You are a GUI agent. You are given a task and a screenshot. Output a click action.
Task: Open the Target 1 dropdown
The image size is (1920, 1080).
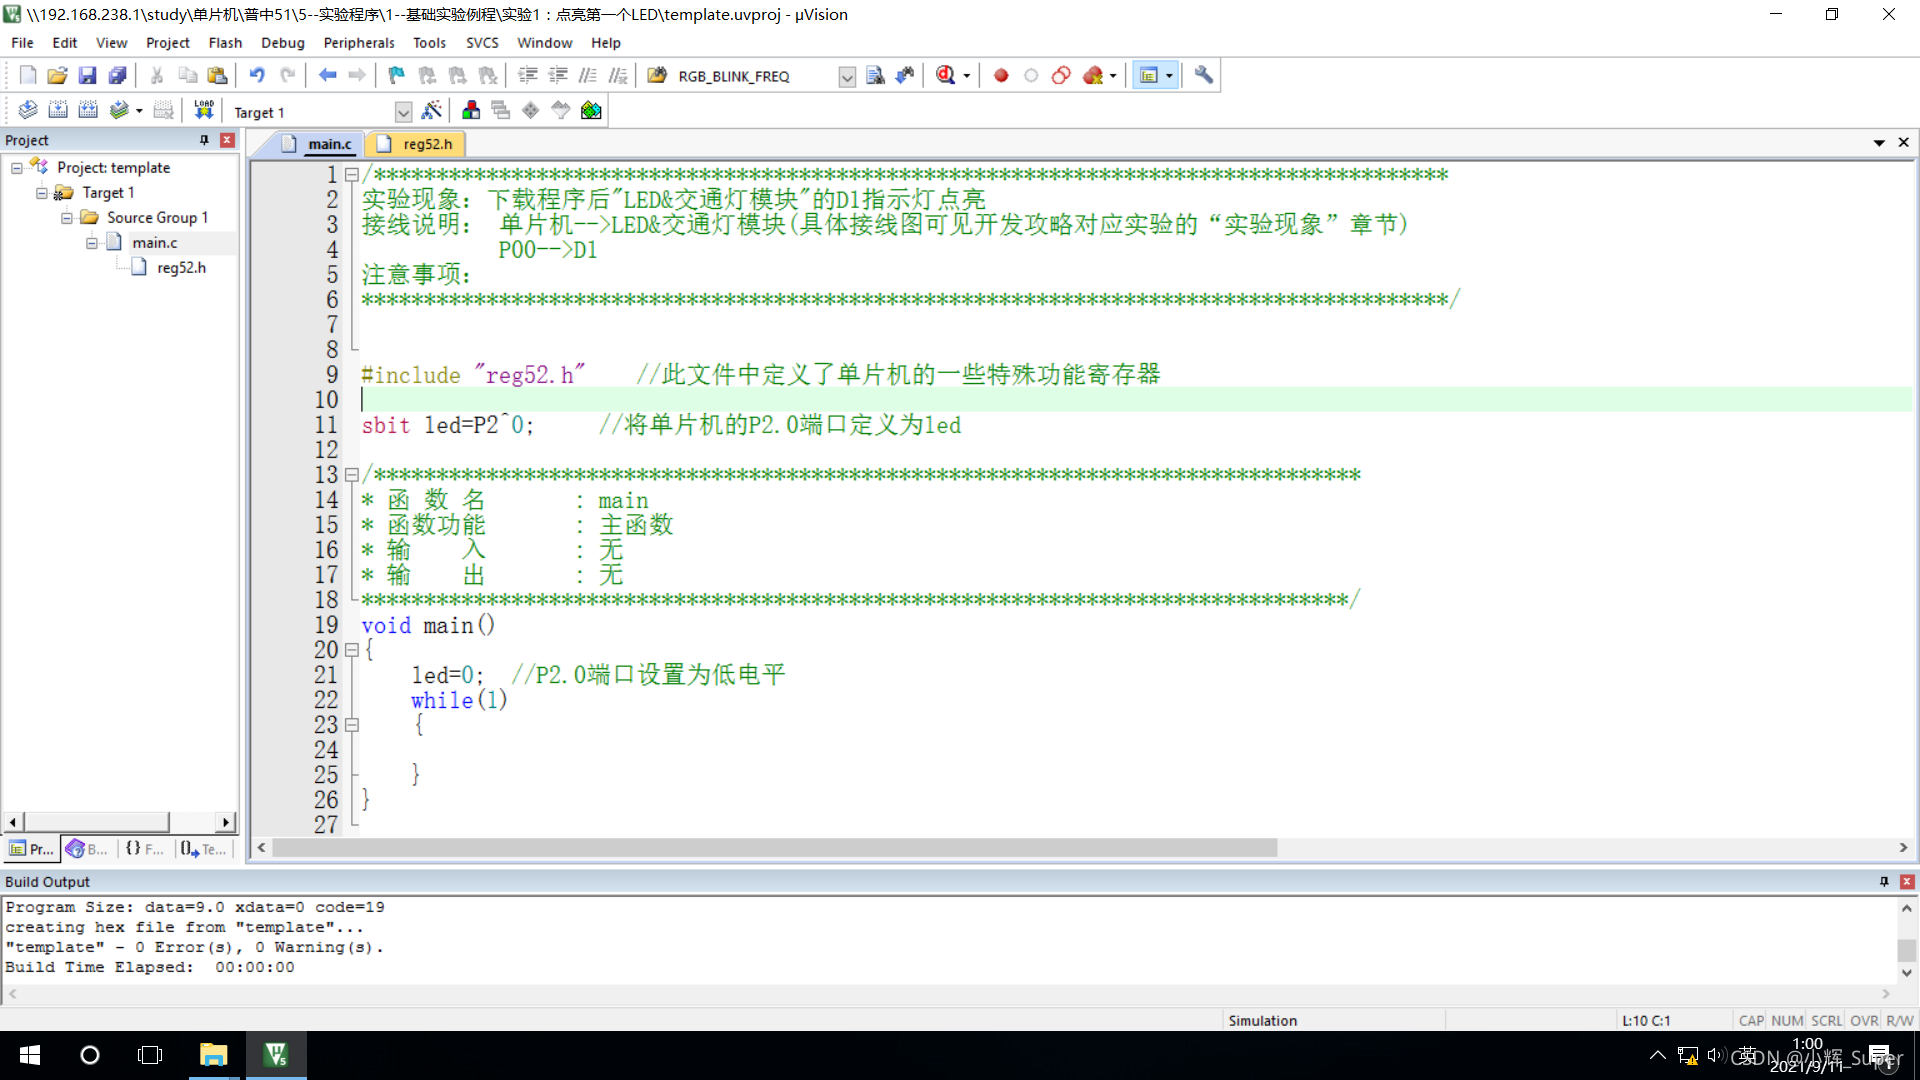[403, 112]
